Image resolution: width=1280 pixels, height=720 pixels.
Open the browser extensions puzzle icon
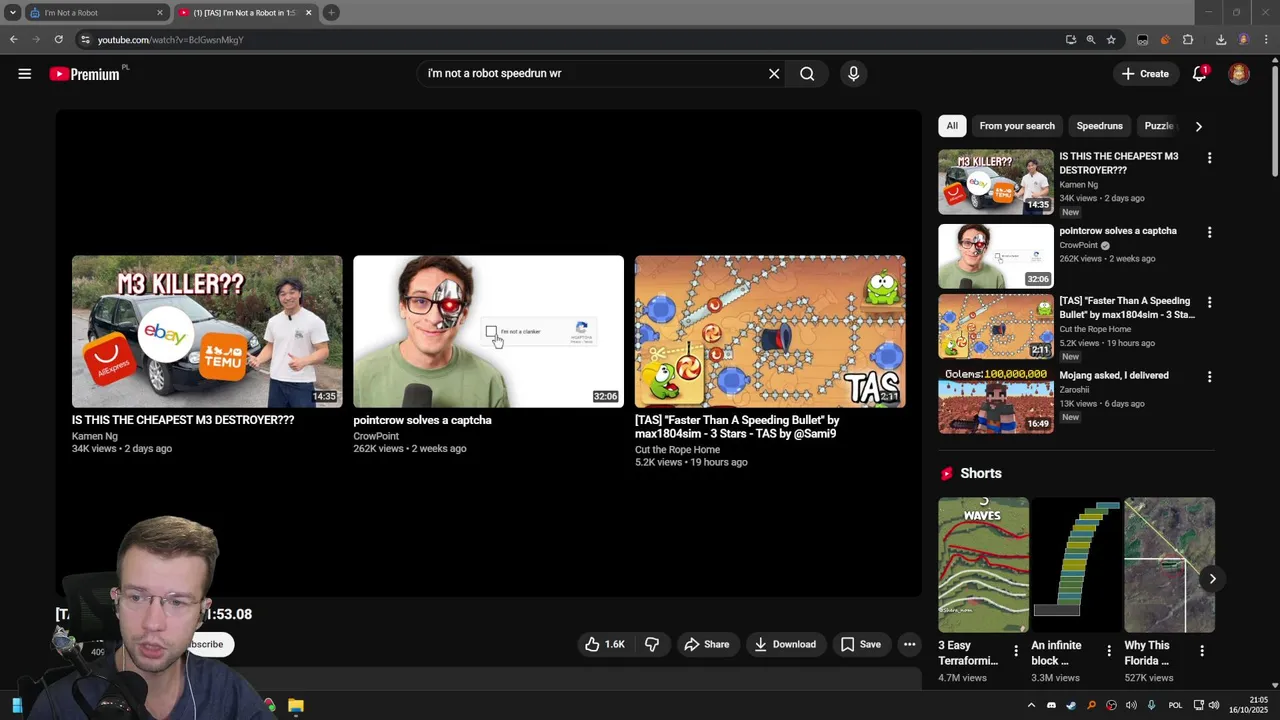1188,40
